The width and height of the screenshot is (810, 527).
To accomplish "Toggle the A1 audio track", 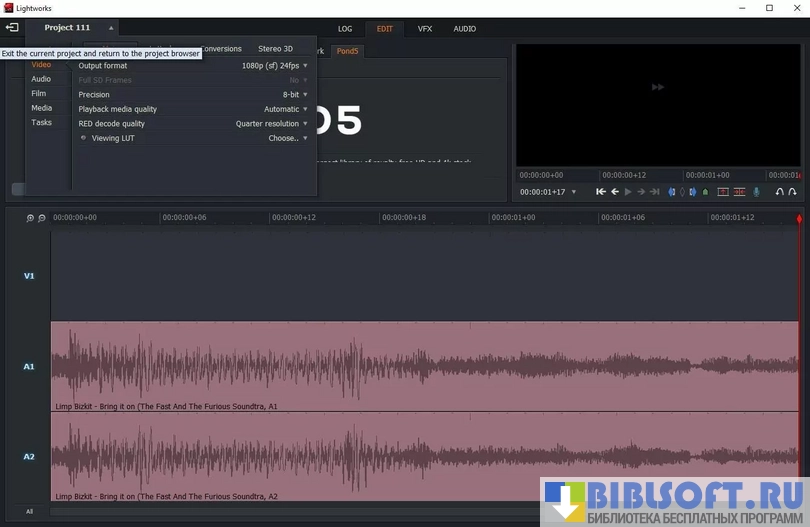I will (29, 367).
